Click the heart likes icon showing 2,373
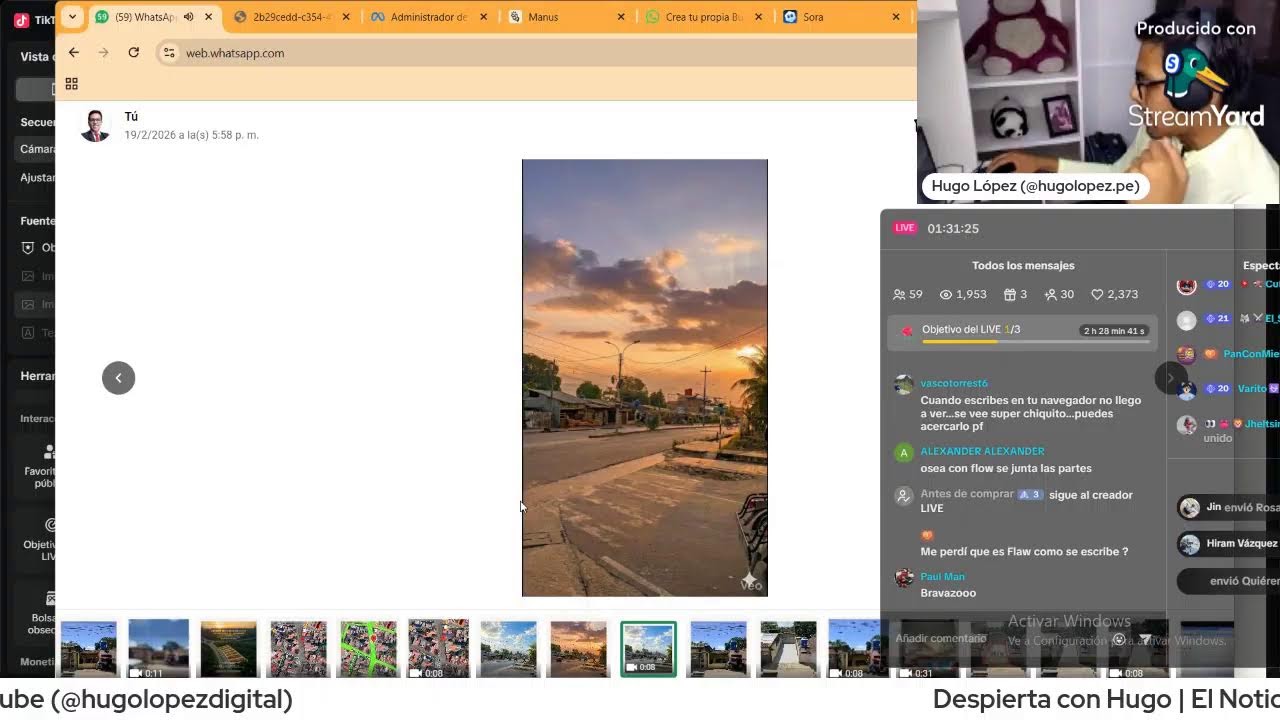Viewport: 1280px width, 720px height. click(1097, 295)
